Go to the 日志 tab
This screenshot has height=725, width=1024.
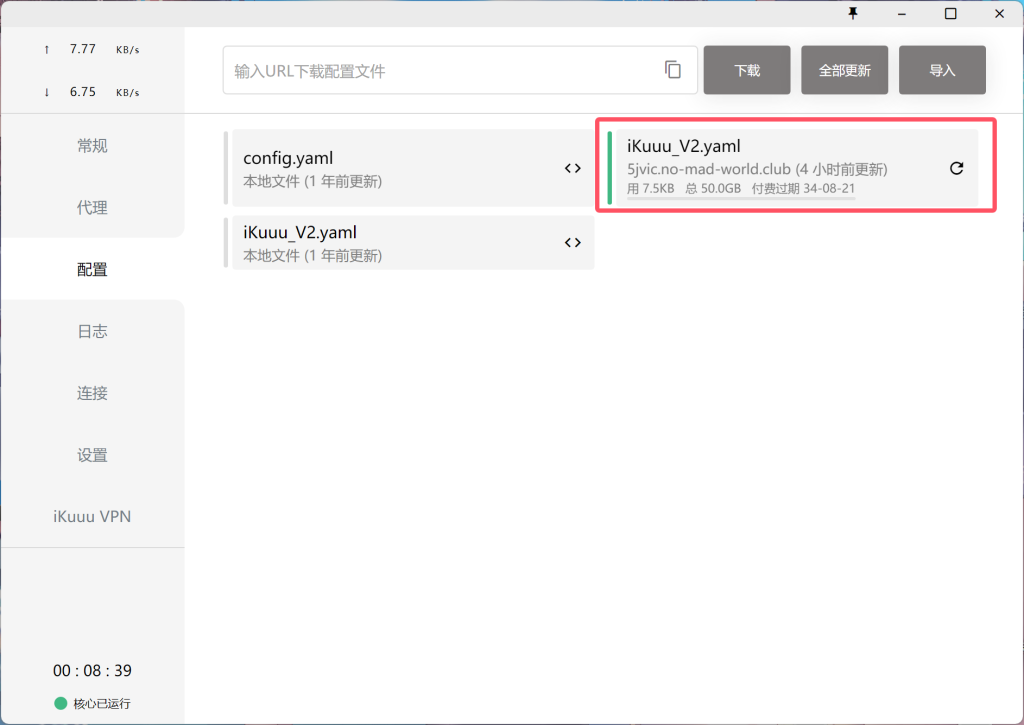coord(92,332)
